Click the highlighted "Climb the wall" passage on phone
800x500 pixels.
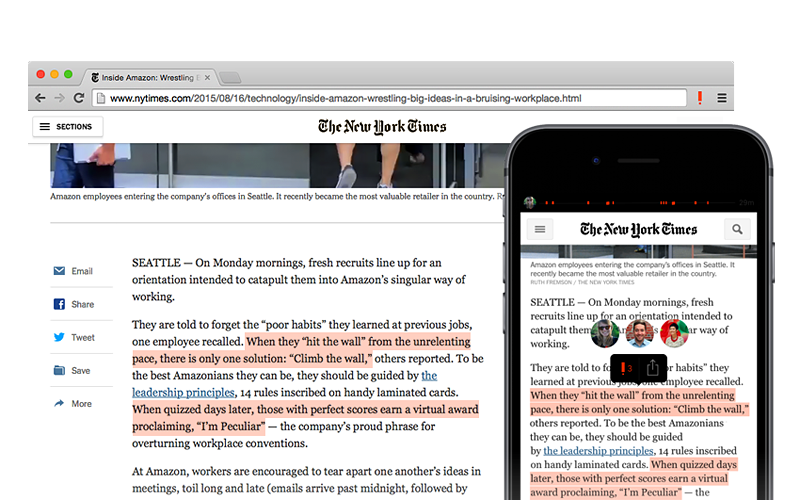click(639, 402)
